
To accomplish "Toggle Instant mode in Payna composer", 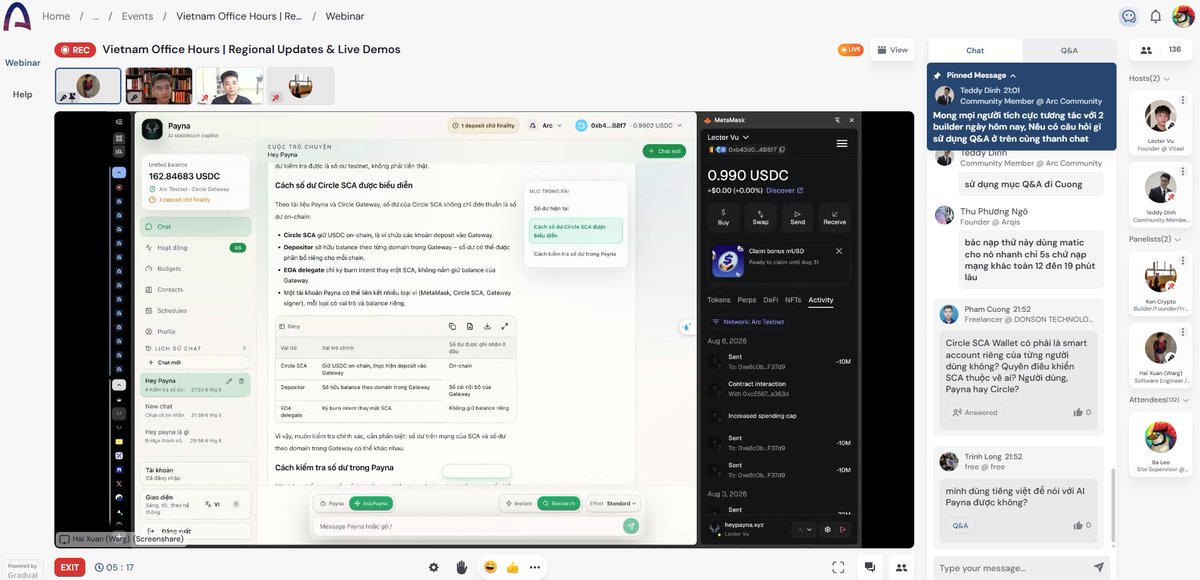I will click(x=520, y=503).
